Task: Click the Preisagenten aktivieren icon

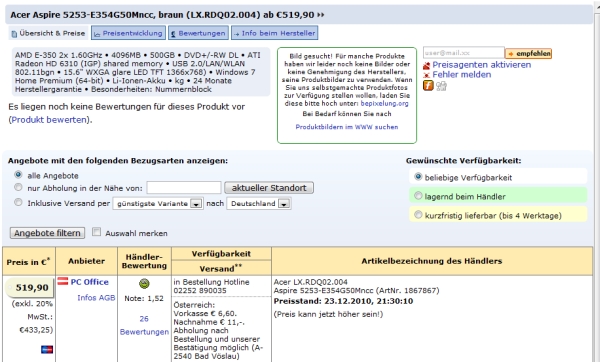Action: 426,65
